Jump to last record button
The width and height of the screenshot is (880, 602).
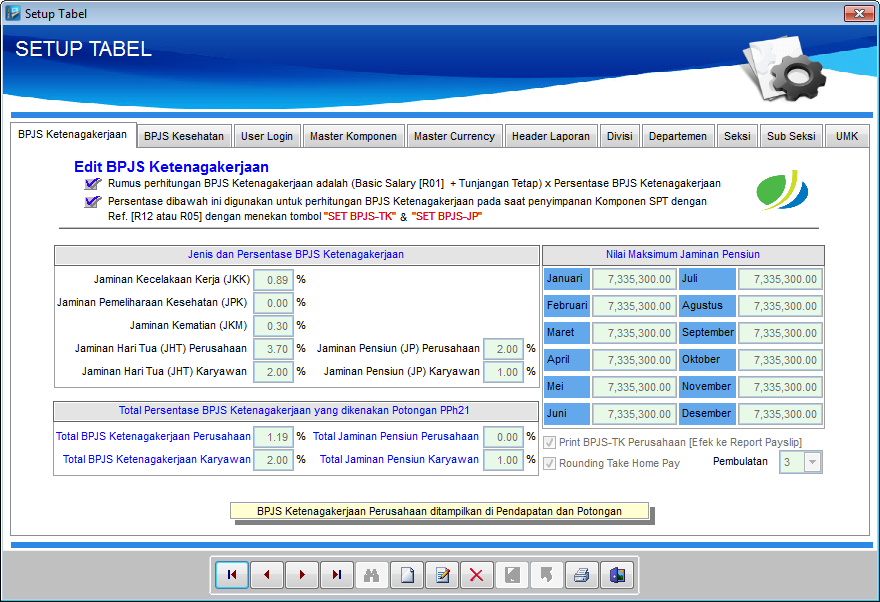click(x=337, y=575)
